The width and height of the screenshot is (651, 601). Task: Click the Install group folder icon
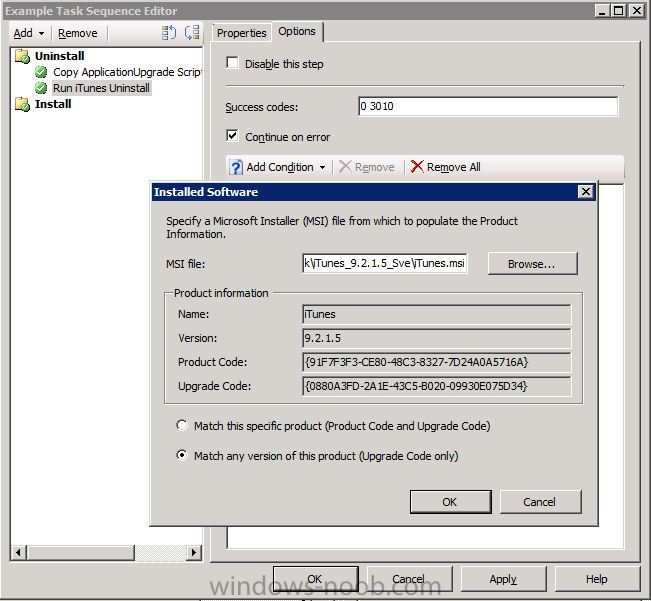pyautogui.click(x=22, y=104)
